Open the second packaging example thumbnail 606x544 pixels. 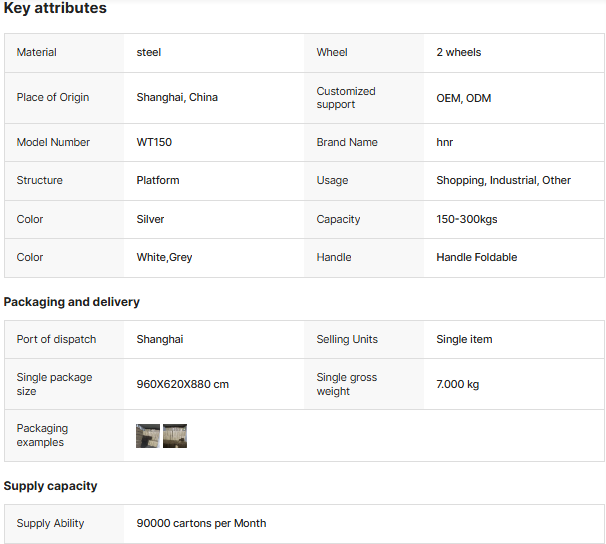[175, 436]
